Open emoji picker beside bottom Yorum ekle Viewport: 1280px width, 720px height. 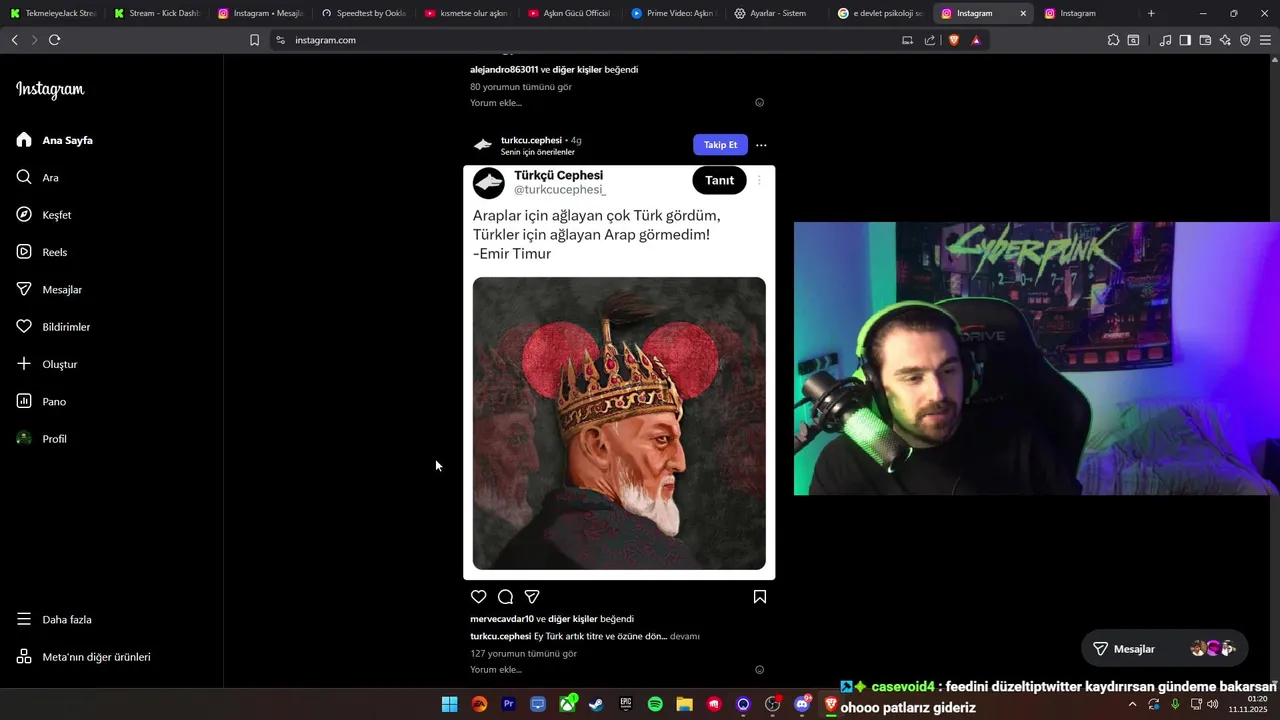tap(760, 670)
